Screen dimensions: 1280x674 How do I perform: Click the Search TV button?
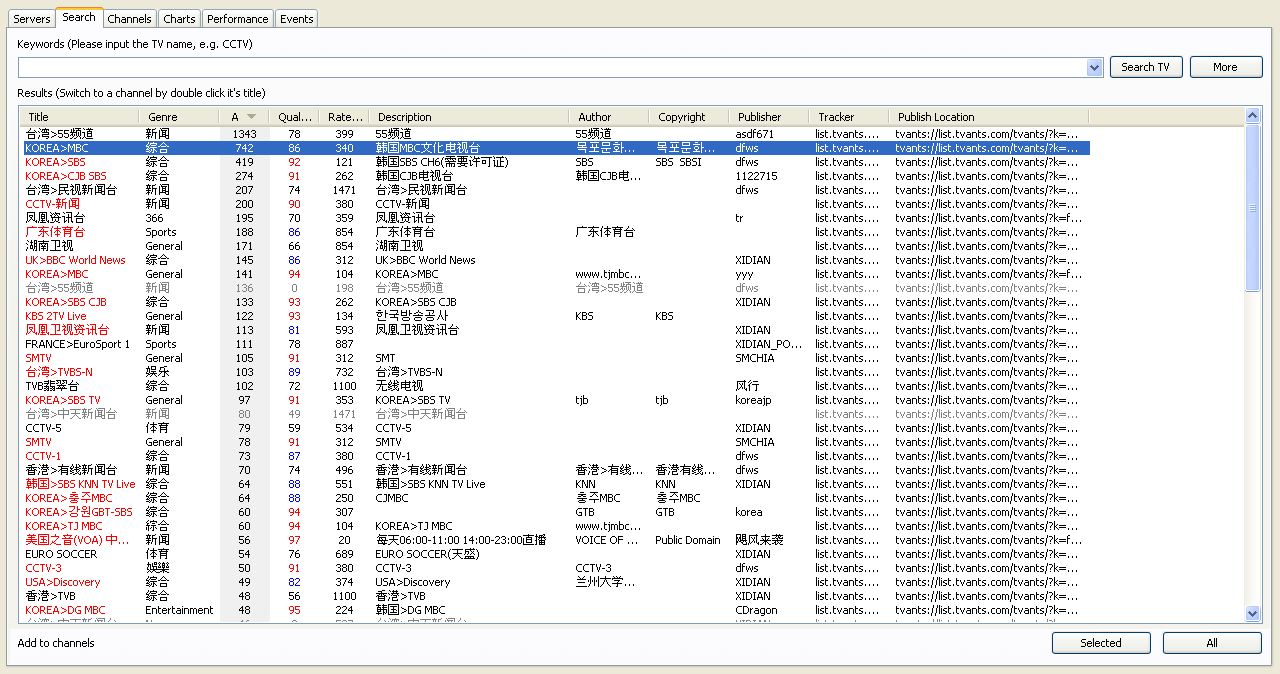tap(1146, 67)
